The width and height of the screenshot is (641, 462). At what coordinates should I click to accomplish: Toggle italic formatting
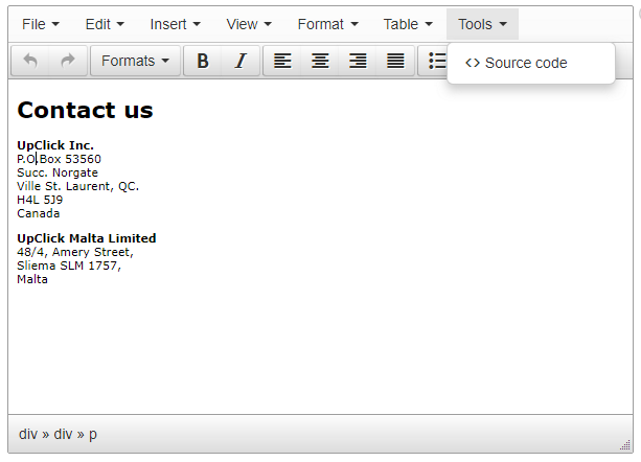[x=240, y=61]
